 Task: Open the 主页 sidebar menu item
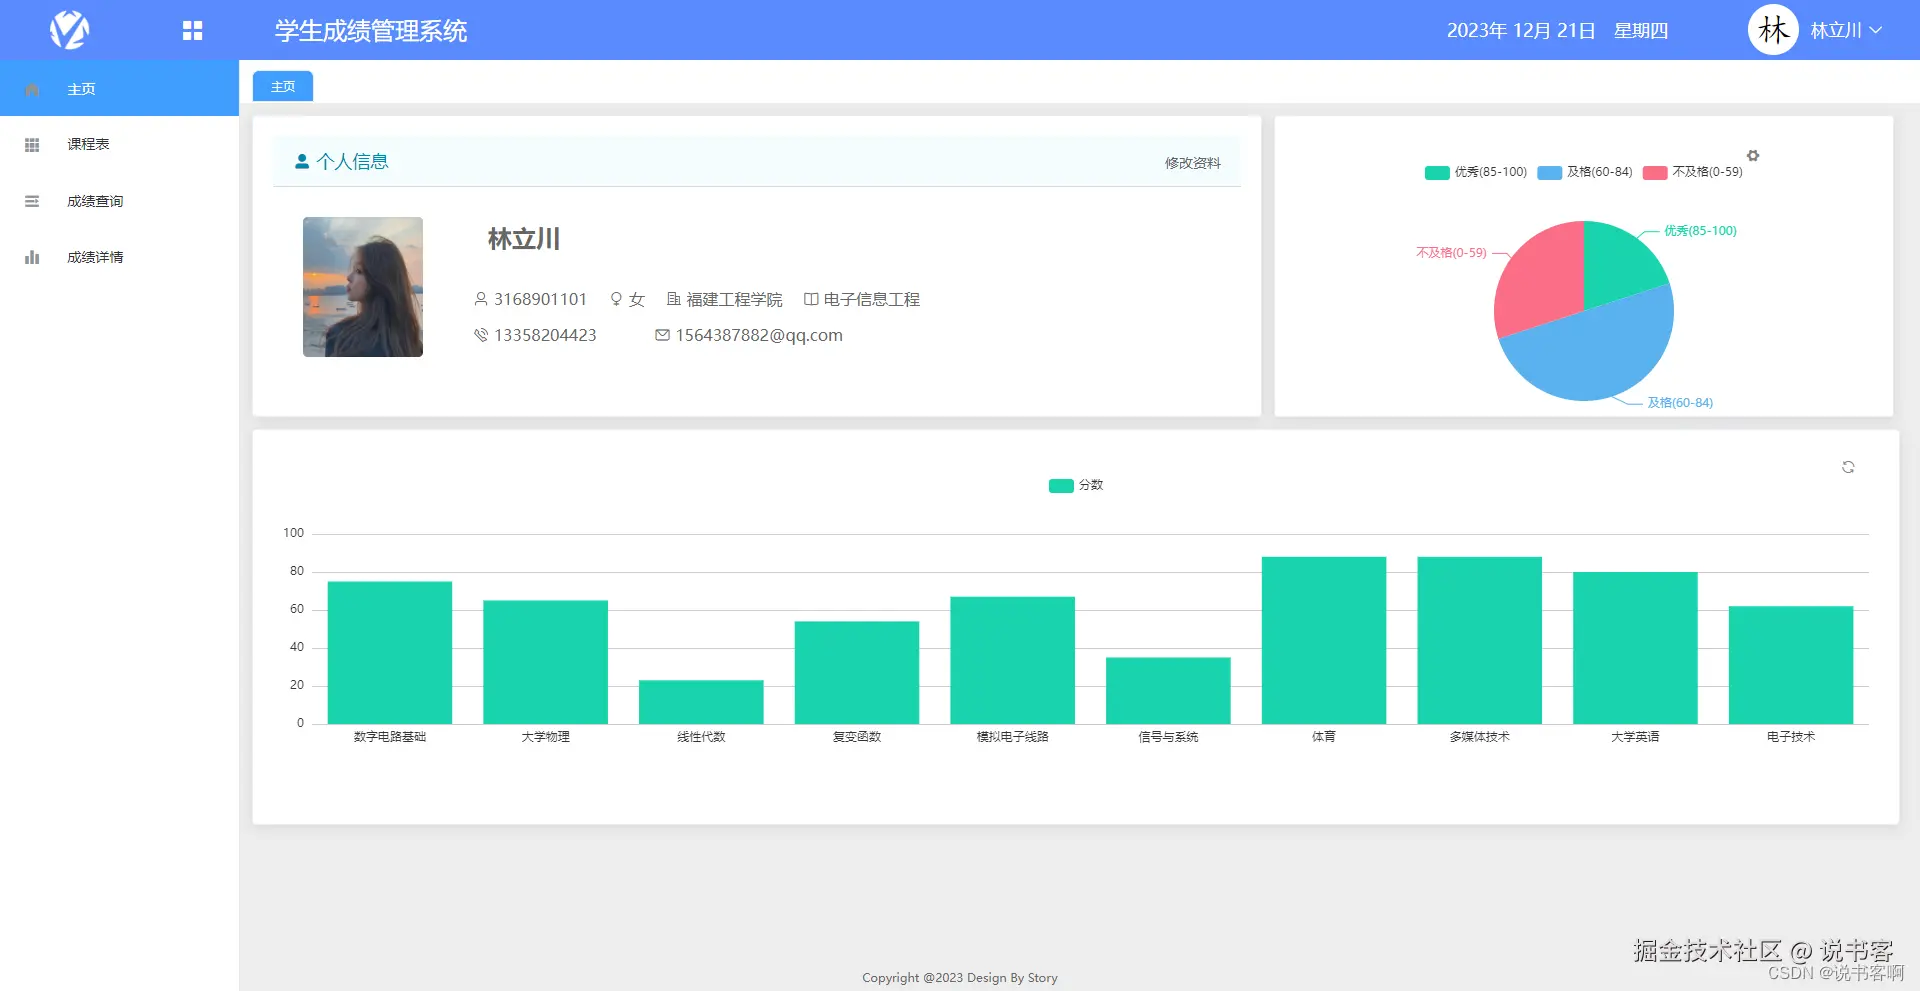(119, 88)
